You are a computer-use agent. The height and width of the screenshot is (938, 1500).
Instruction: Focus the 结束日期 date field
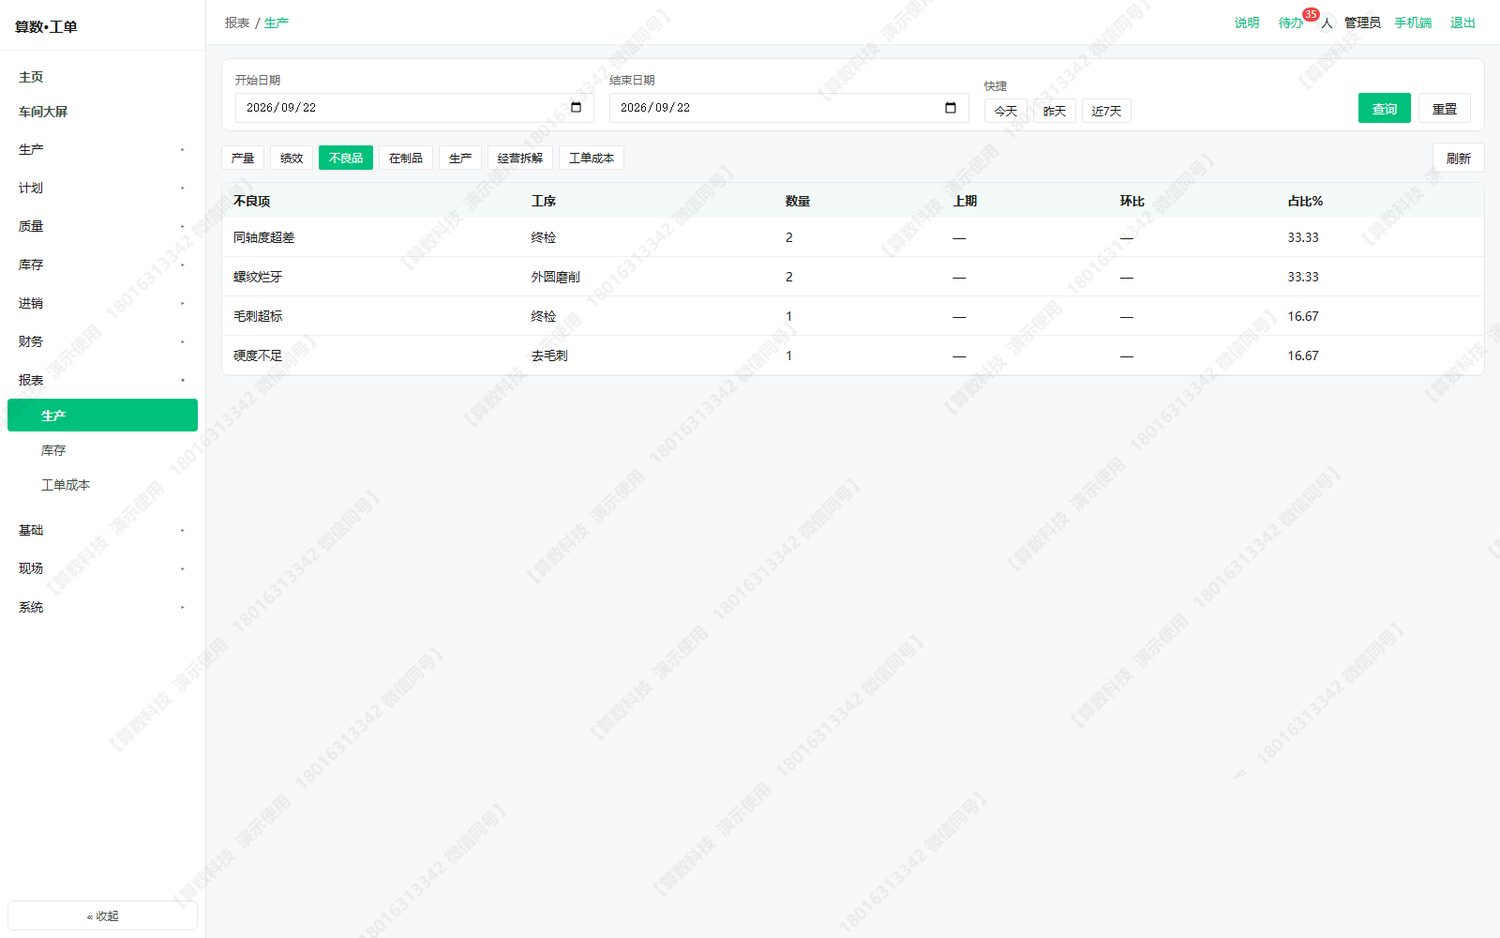pyautogui.click(x=789, y=108)
